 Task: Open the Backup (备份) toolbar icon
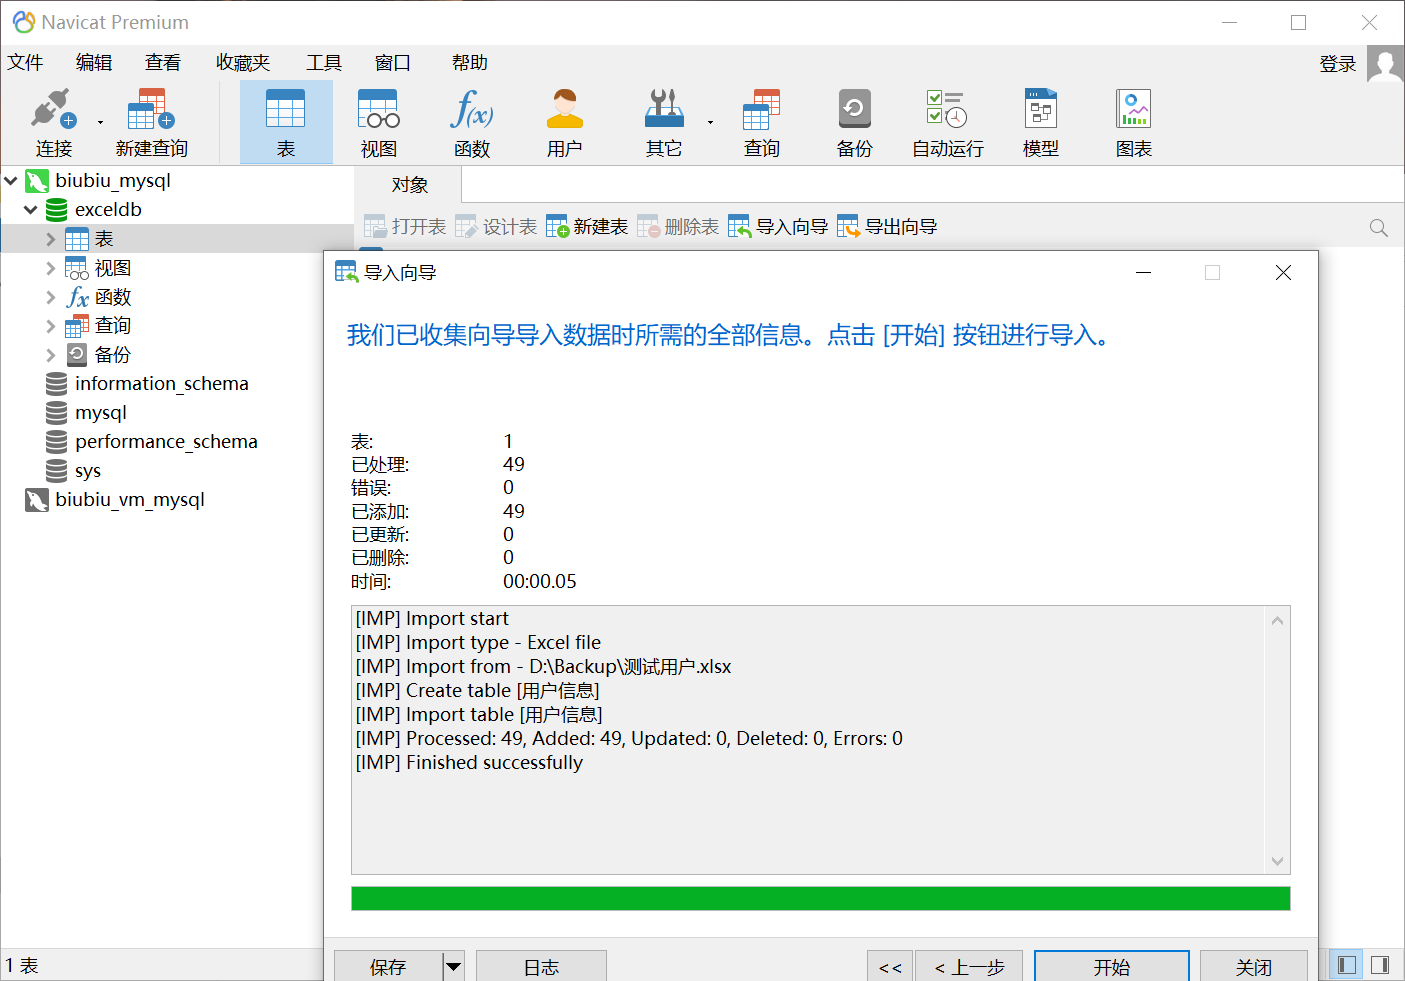click(855, 122)
